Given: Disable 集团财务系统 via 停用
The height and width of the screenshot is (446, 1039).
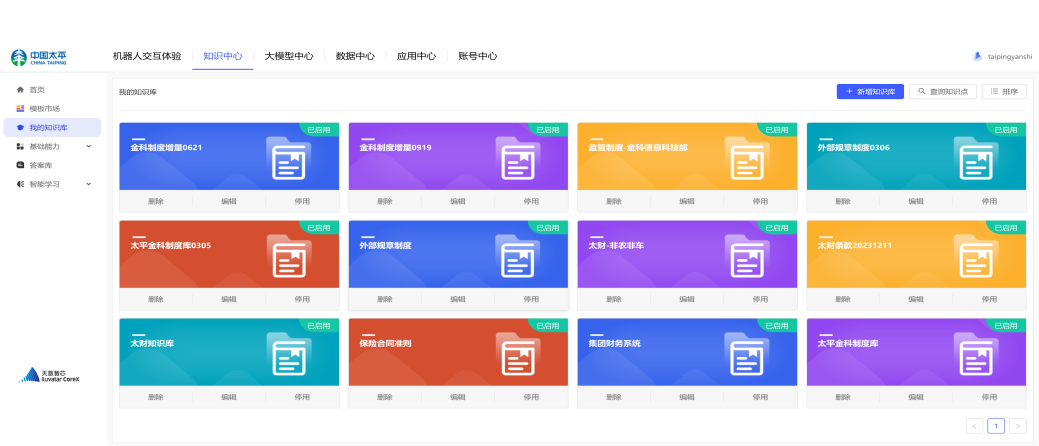Looking at the screenshot, I should pos(760,397).
